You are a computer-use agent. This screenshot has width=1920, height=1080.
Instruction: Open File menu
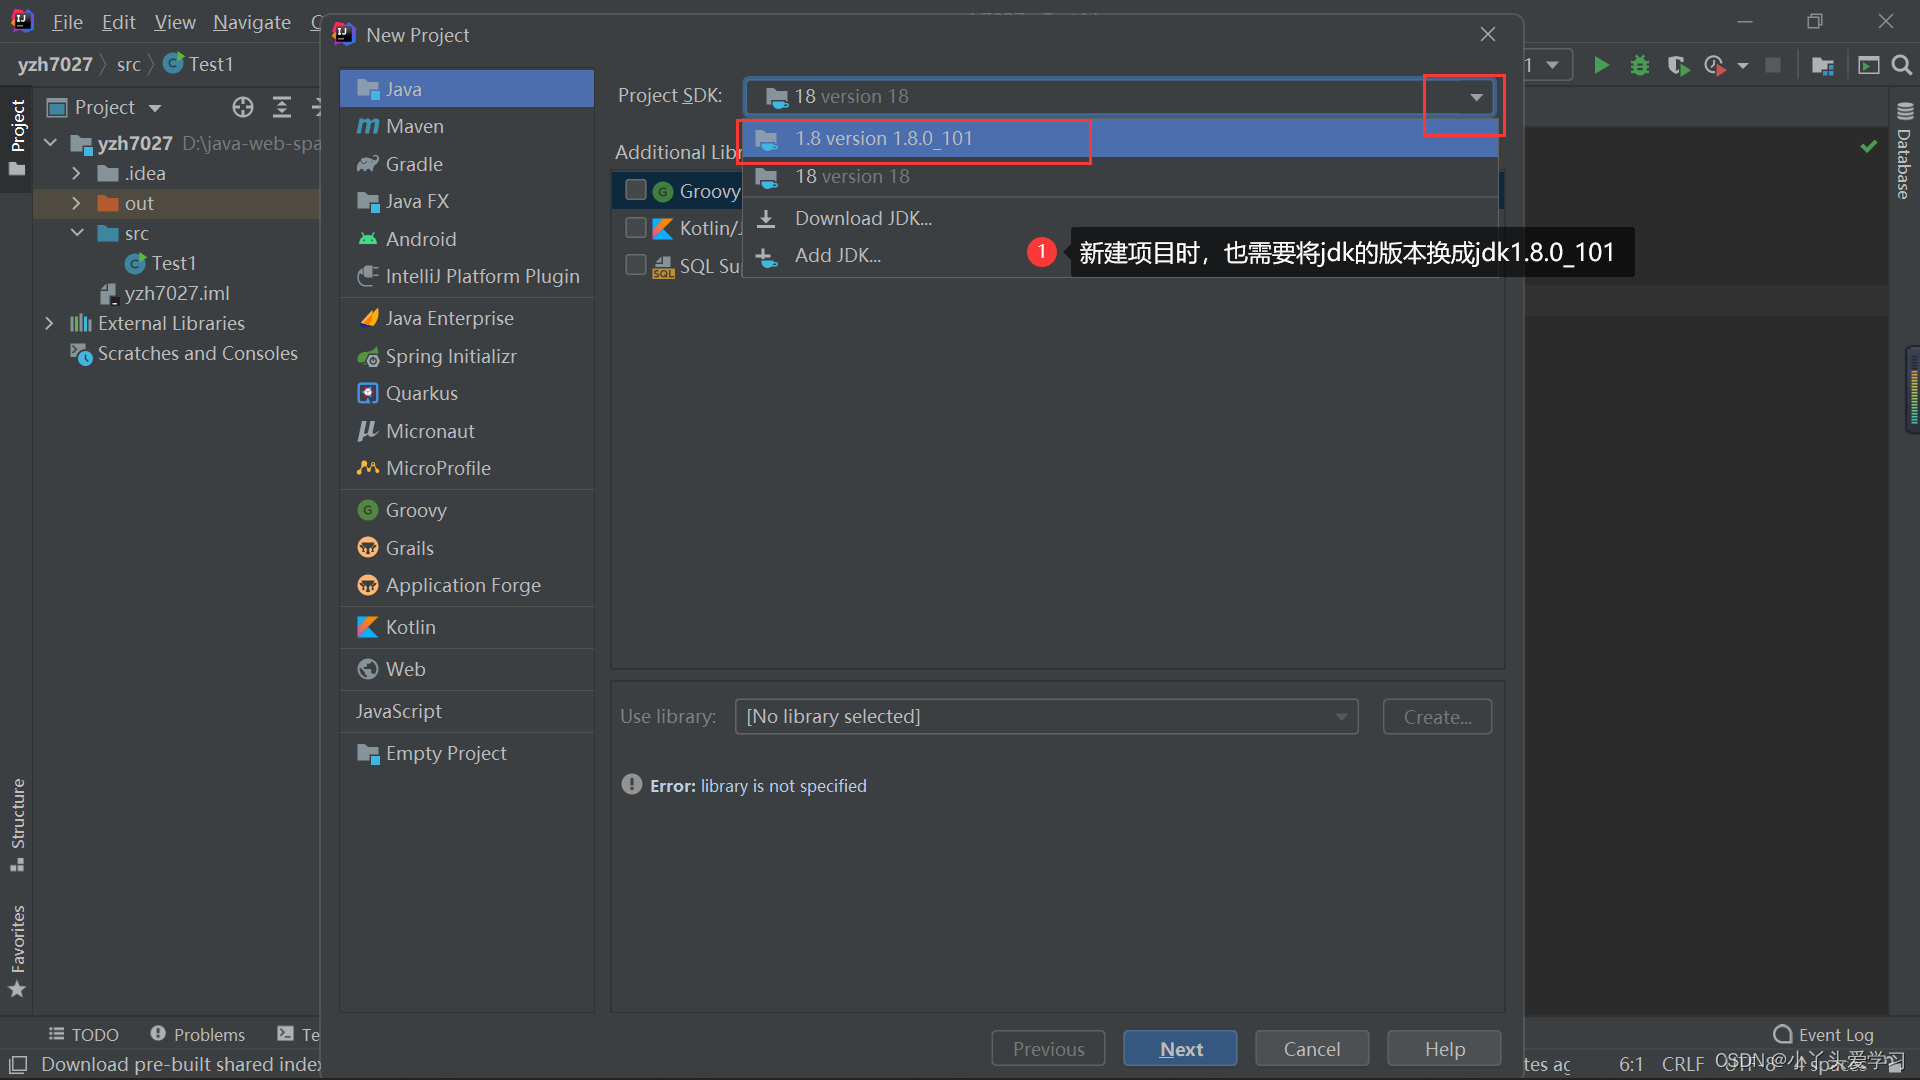[67, 22]
